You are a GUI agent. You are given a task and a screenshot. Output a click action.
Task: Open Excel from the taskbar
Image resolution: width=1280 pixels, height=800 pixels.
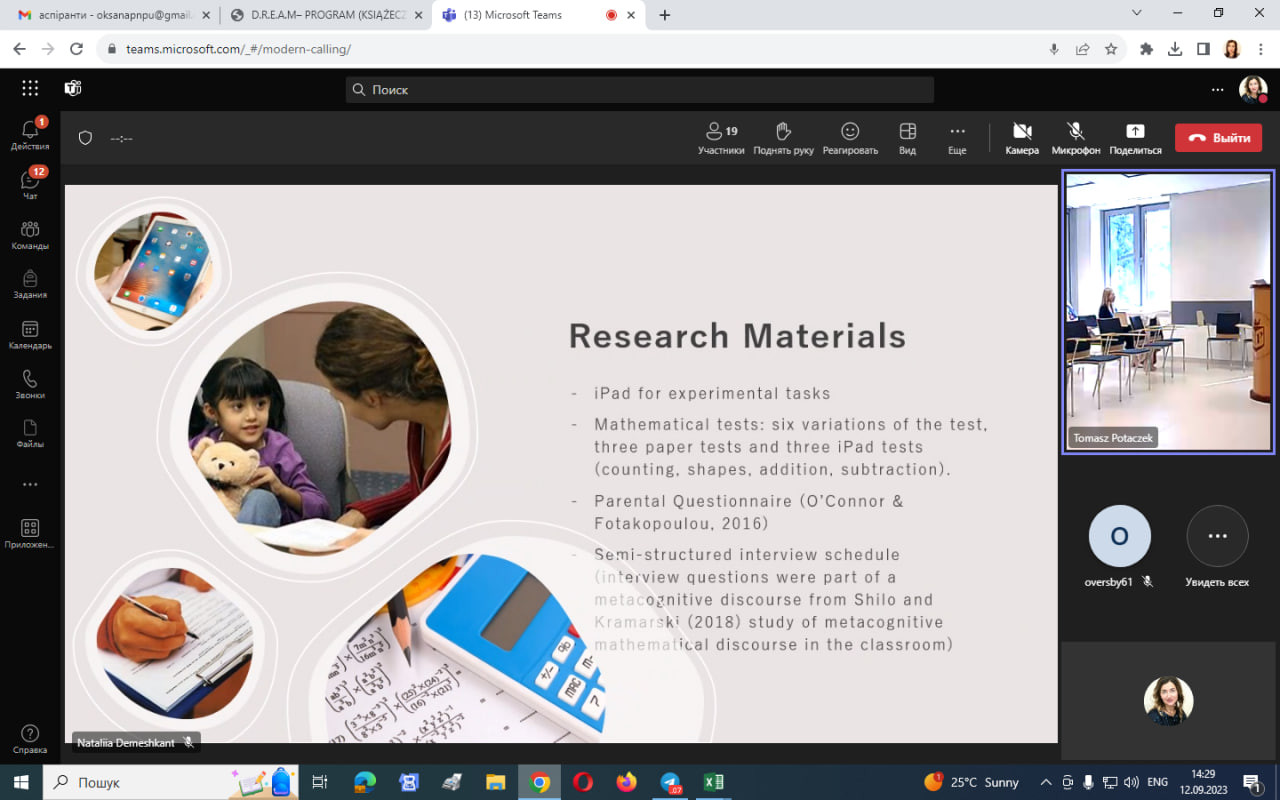(x=713, y=782)
